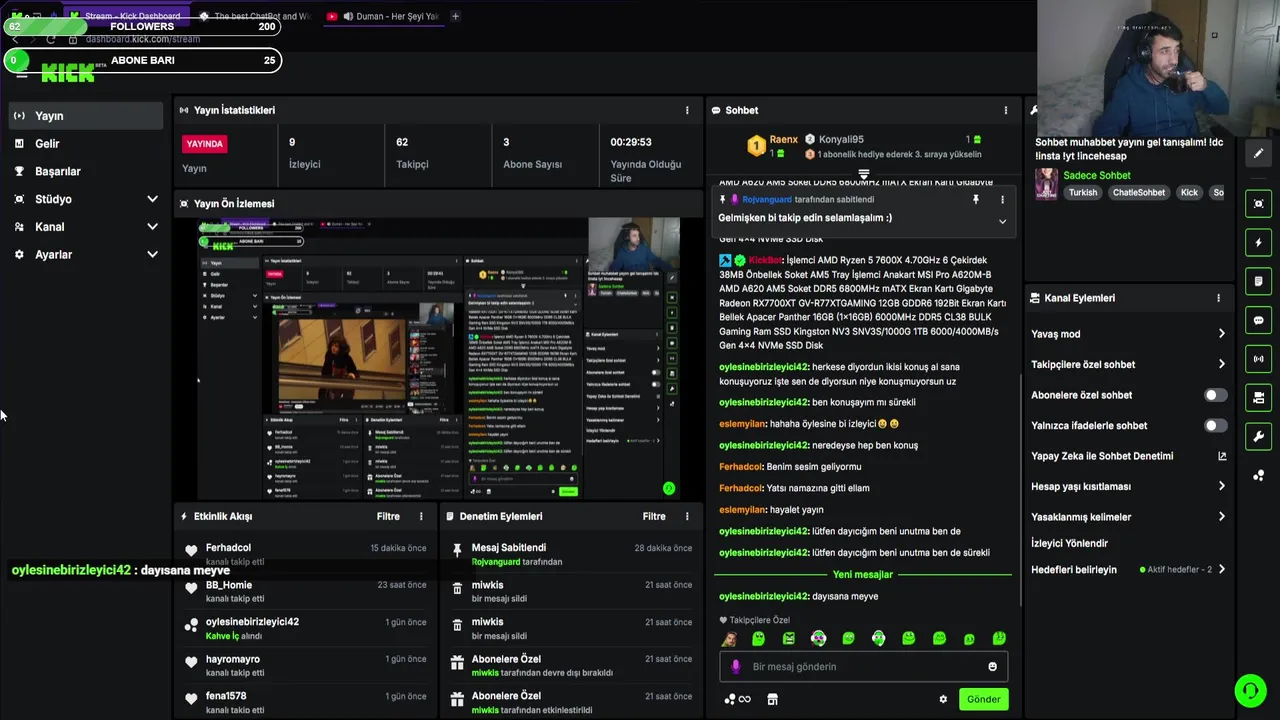The image size is (1280, 720).
Task: Click the document note icon in right rail
Action: click(x=1258, y=281)
